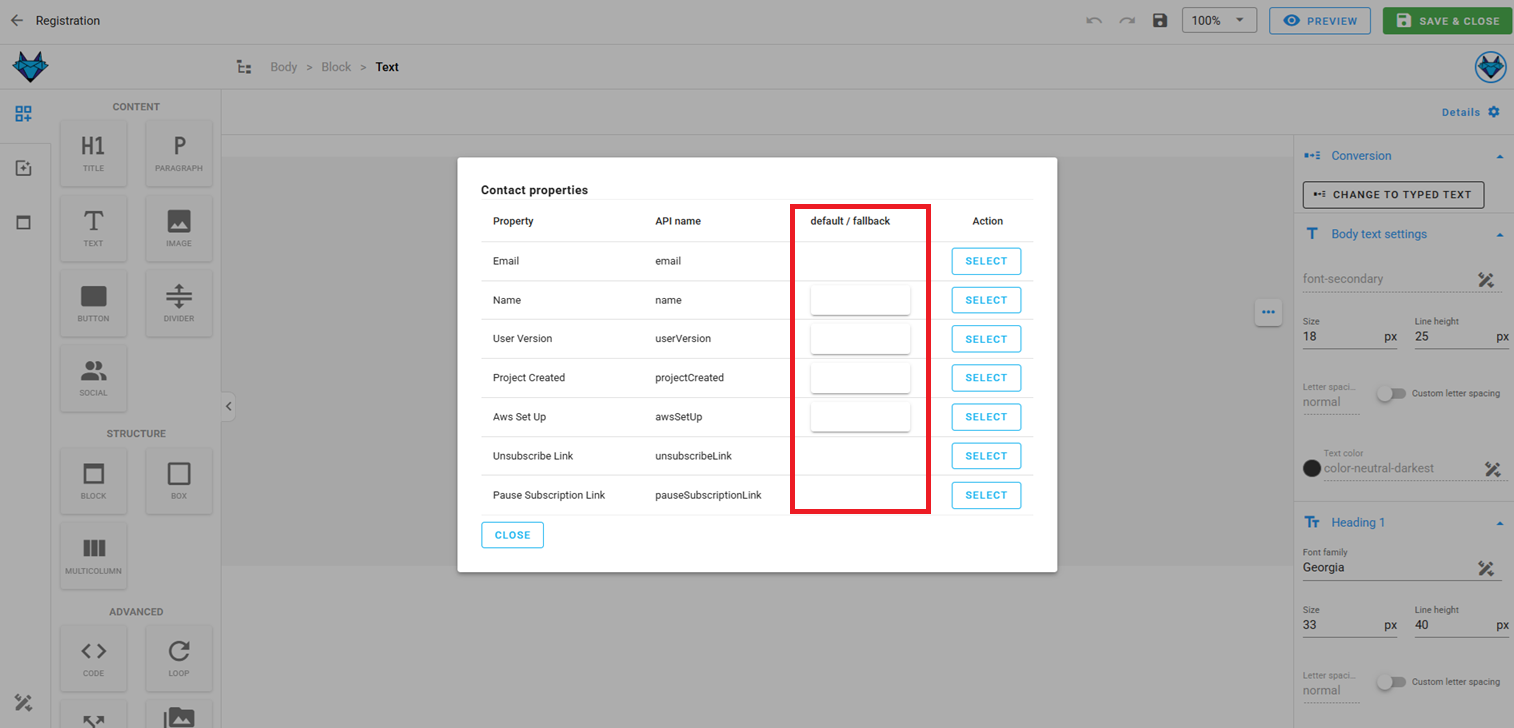The image size is (1514, 728).
Task: Click the Save disk icon
Action: pos(1159,20)
